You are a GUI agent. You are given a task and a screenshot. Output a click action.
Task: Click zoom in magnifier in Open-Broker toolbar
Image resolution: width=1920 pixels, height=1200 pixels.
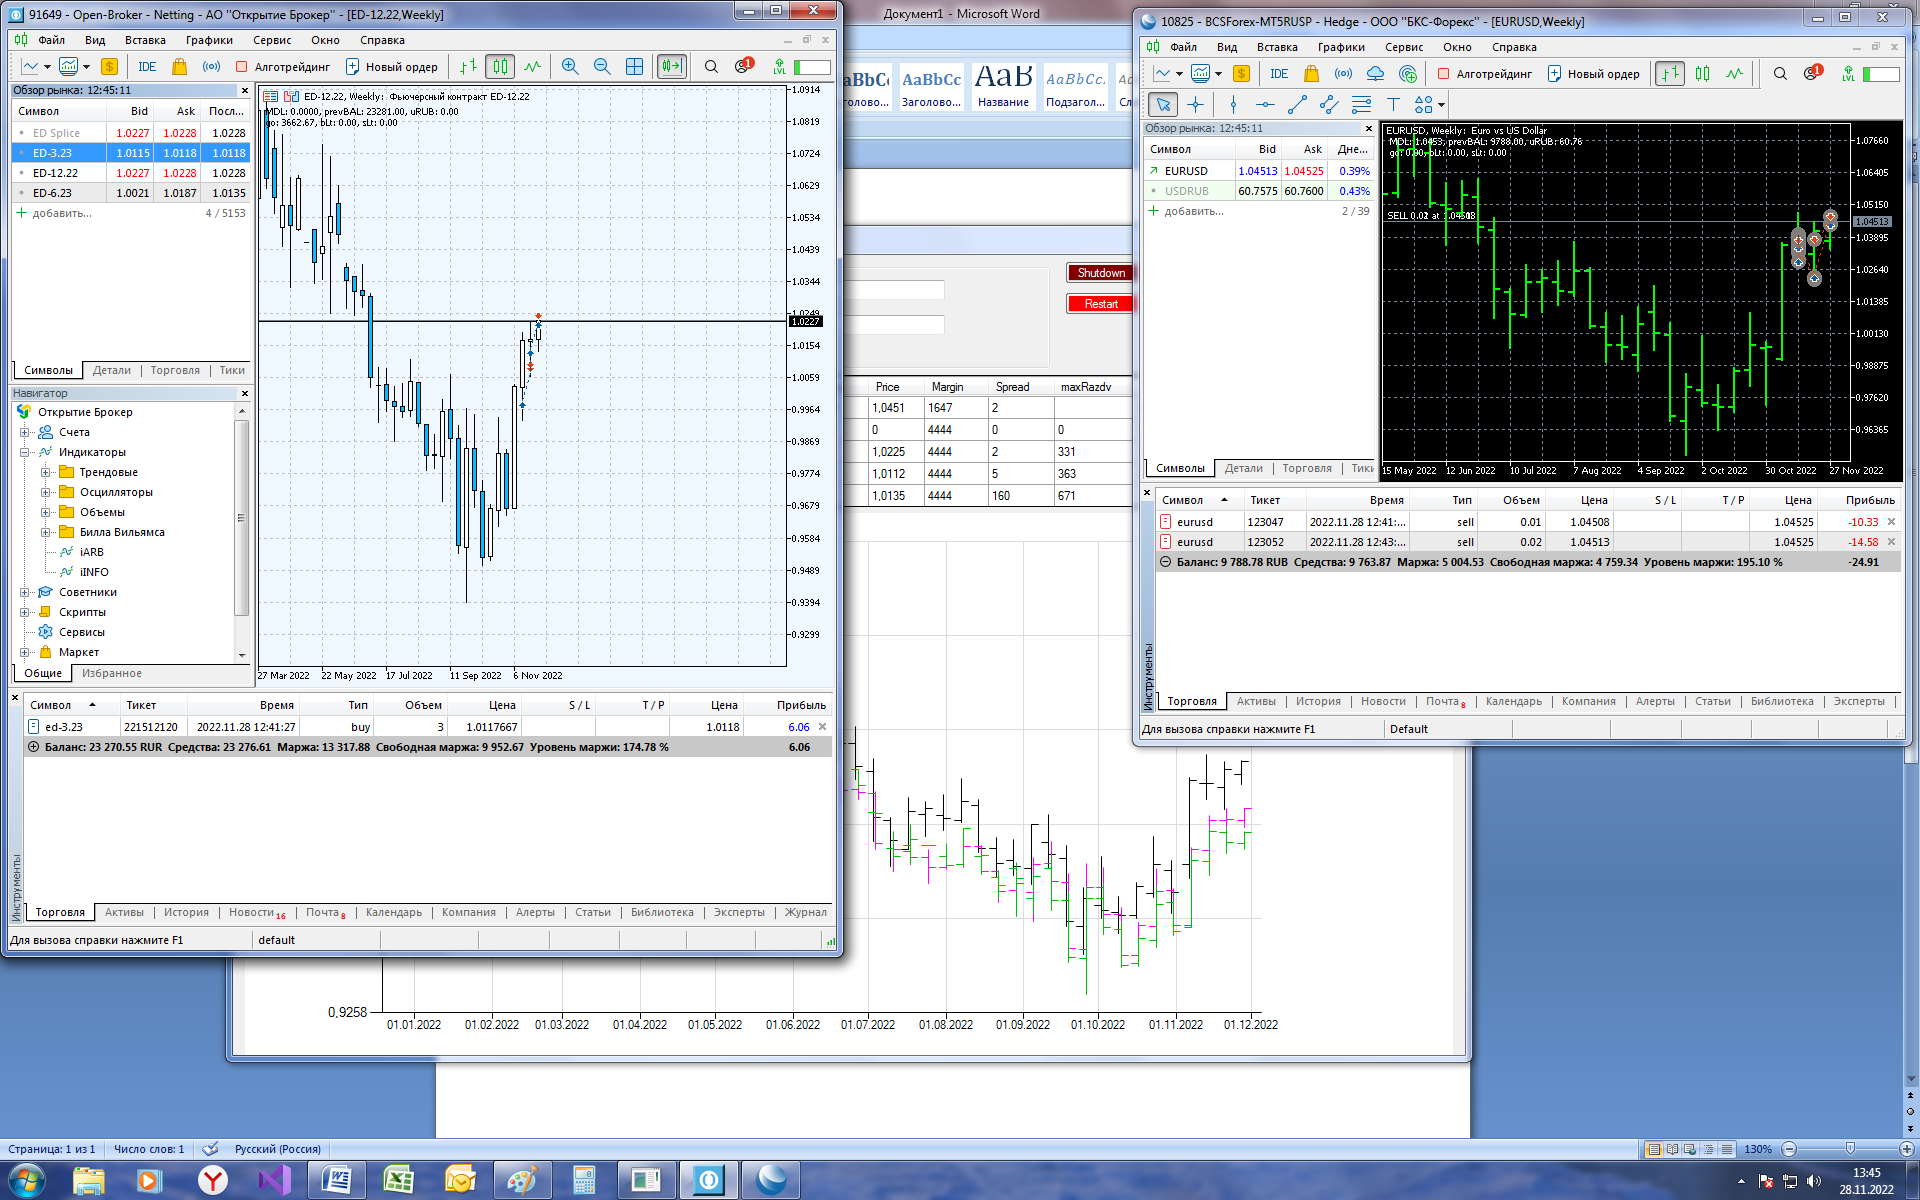pyautogui.click(x=570, y=67)
